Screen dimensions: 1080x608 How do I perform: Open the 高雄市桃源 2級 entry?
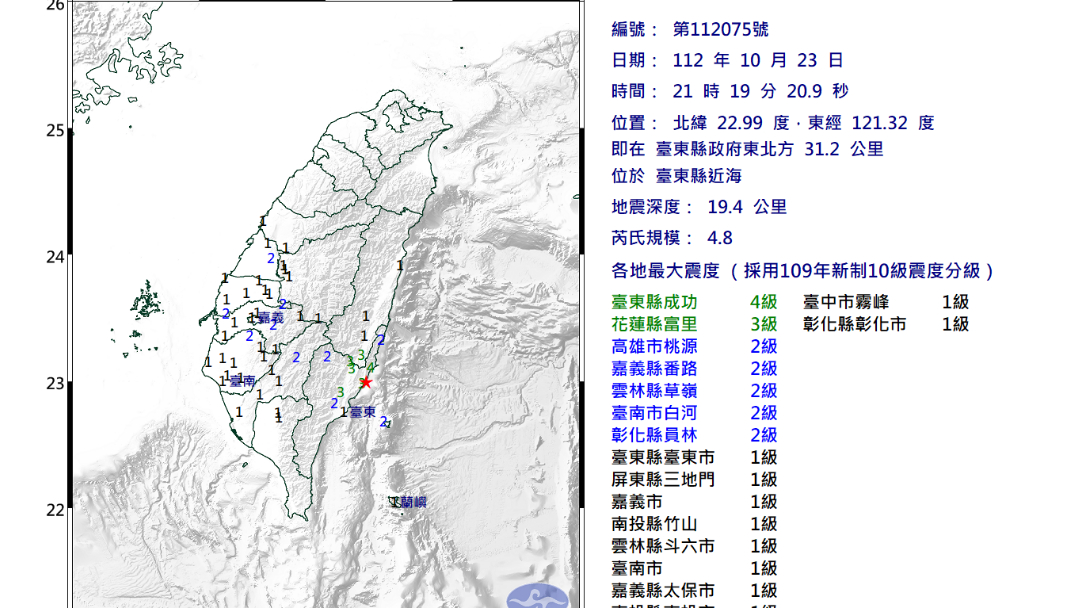[694, 347]
